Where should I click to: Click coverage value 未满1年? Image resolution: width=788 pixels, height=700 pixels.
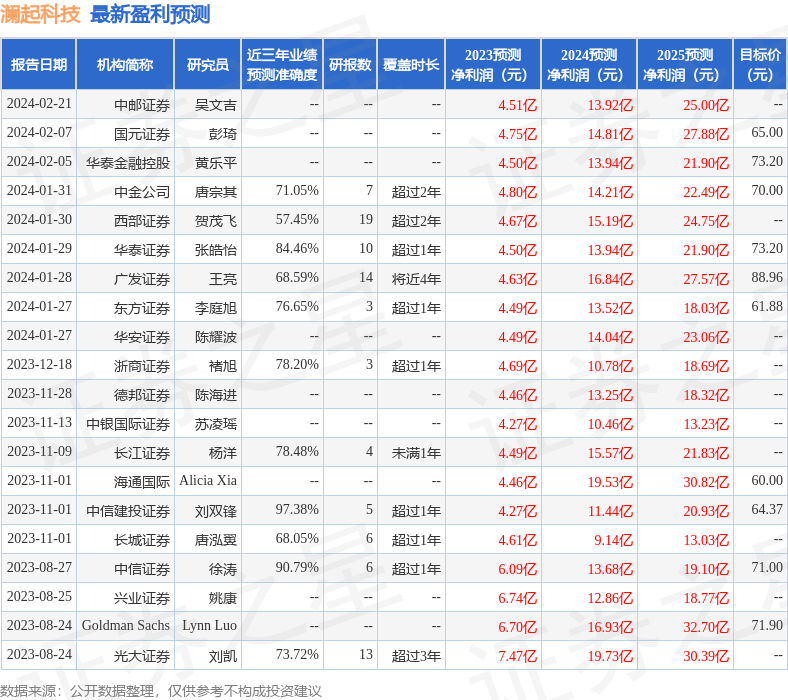[416, 453]
